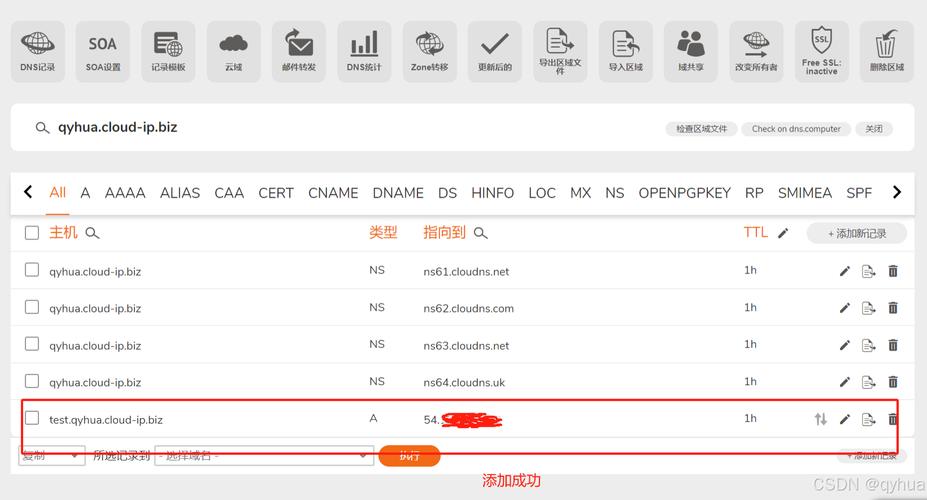Switch to the MX record tab
The image size is (927, 500).
[x=581, y=193]
